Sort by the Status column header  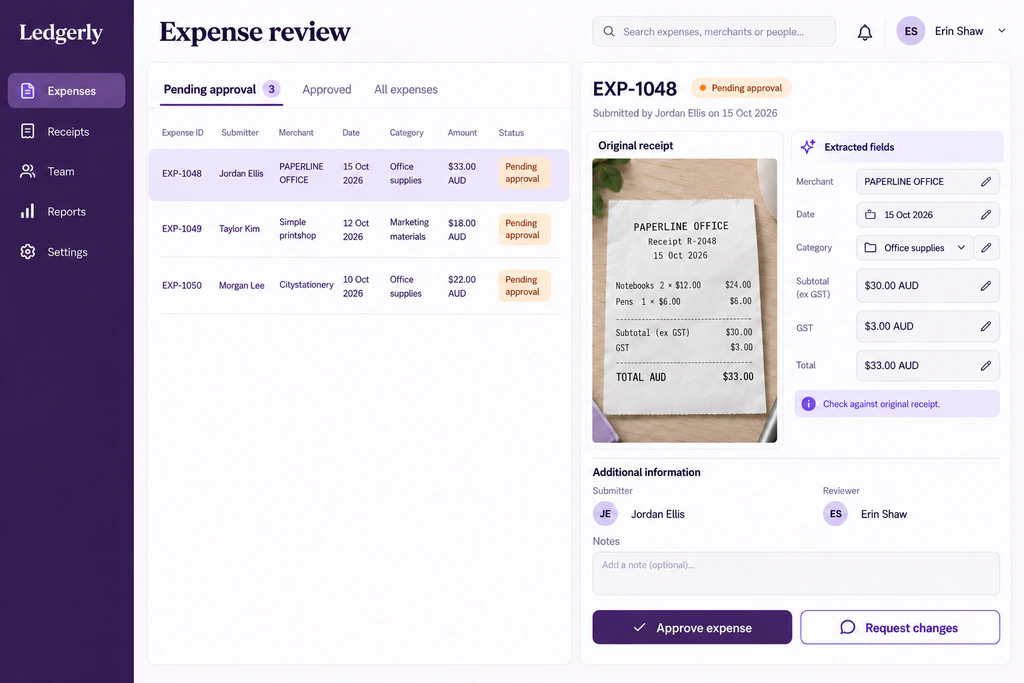tap(511, 133)
